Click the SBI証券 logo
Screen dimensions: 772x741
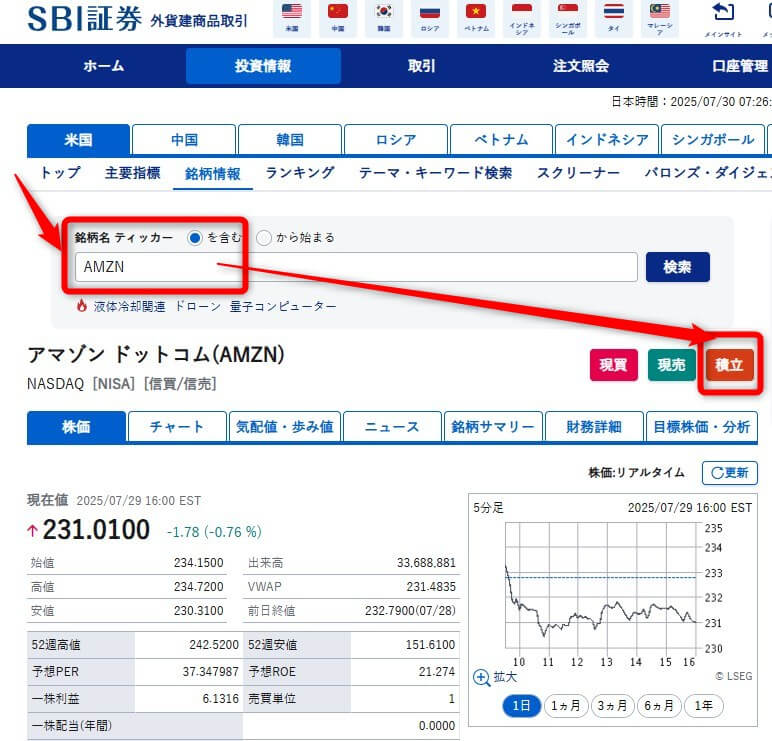pyautogui.click(x=85, y=19)
